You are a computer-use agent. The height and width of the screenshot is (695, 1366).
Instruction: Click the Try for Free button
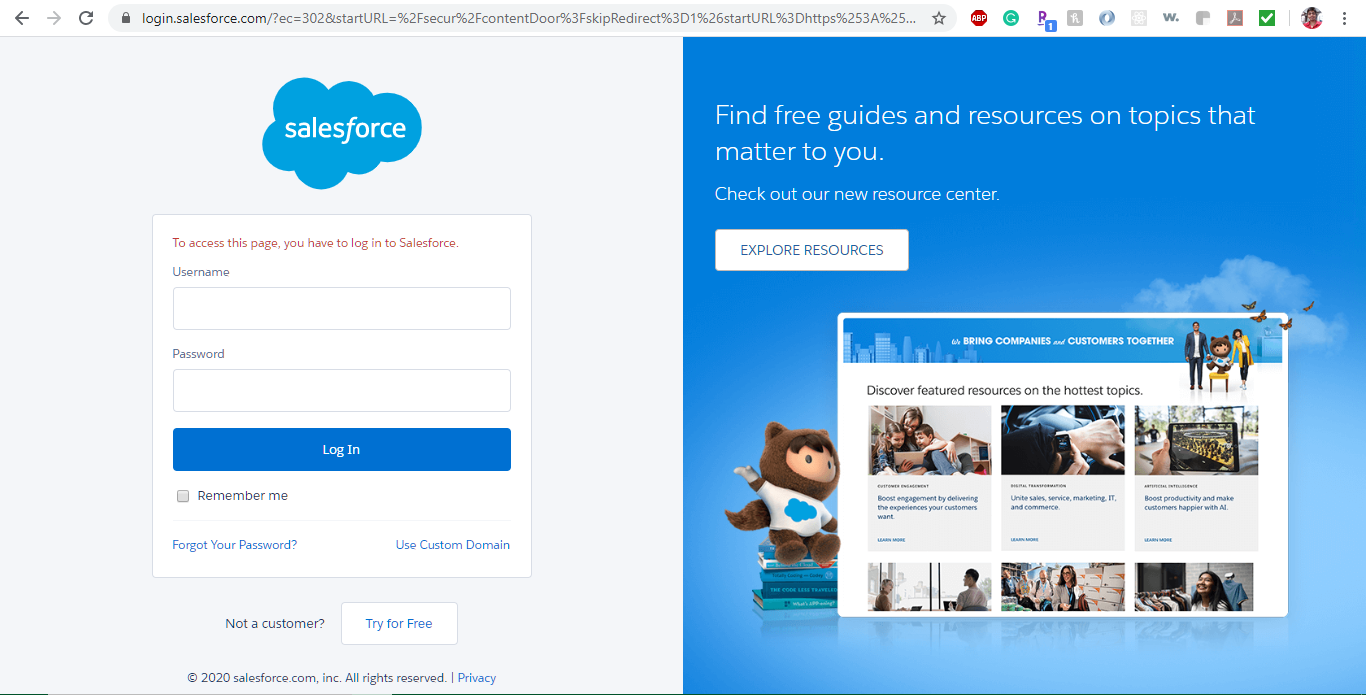(x=399, y=623)
